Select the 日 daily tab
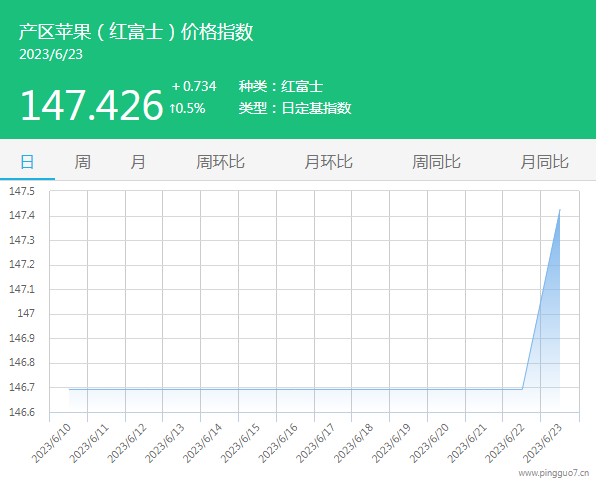 [27, 162]
